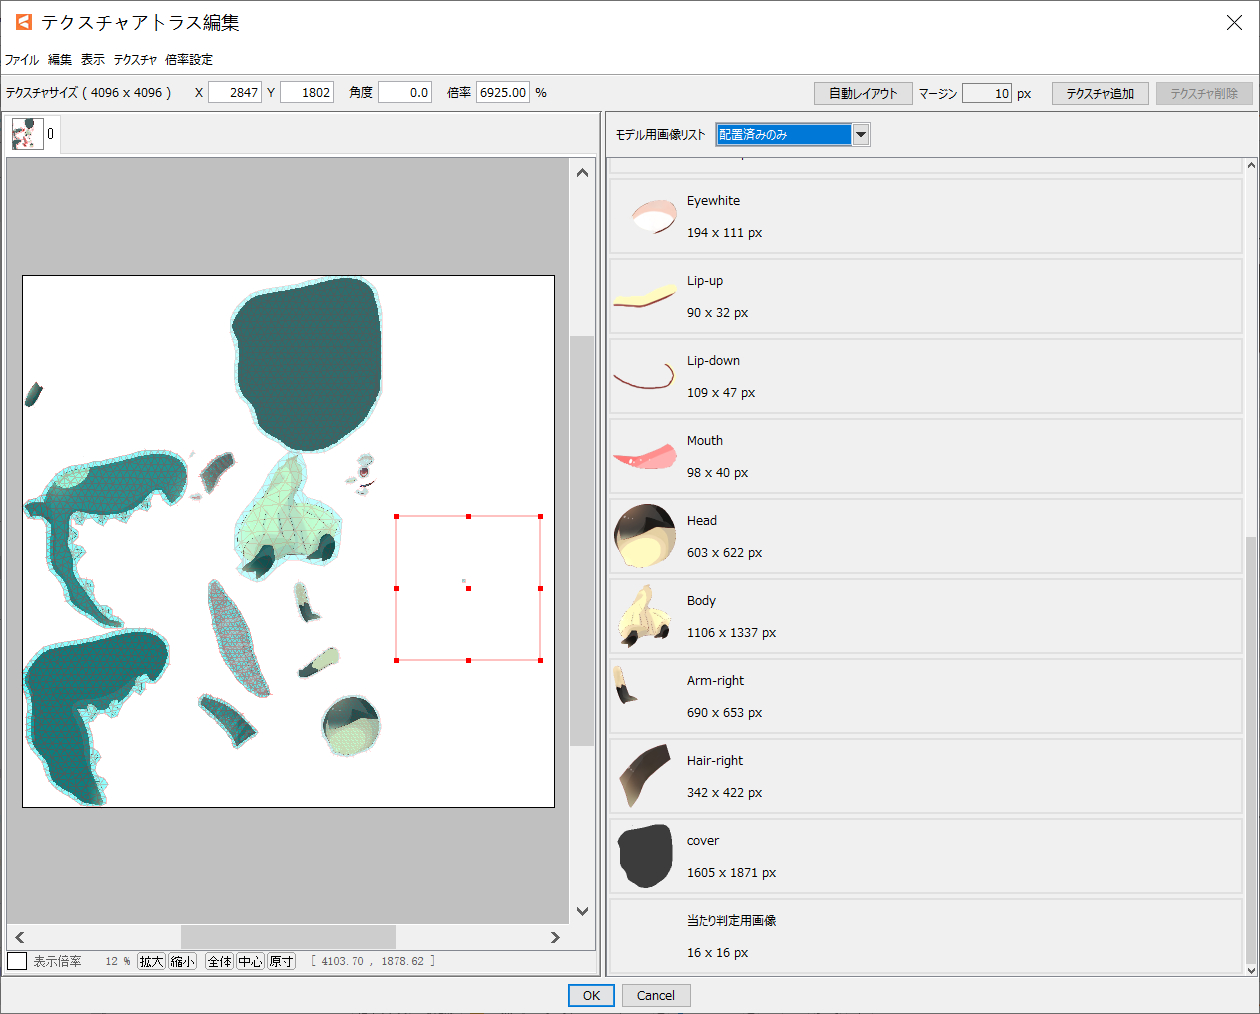Viewport: 1260px width, 1014px height.
Task: Select the Head texture thumbnail in list
Action: (x=645, y=536)
